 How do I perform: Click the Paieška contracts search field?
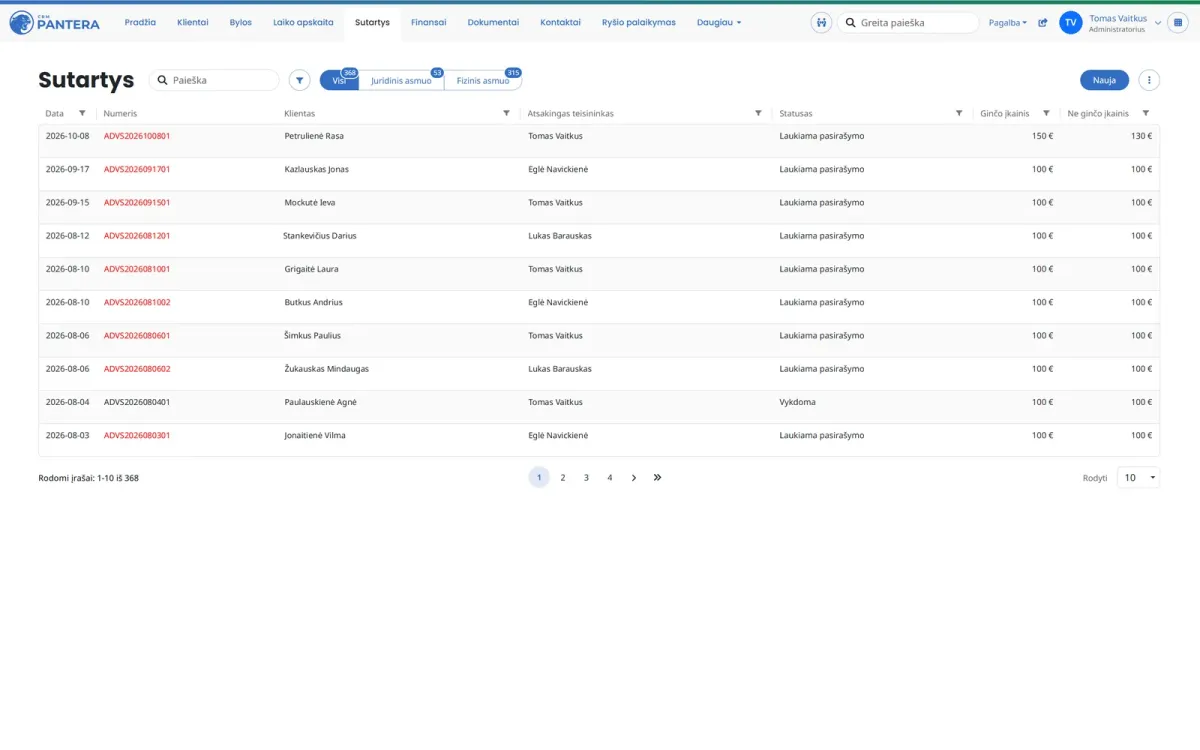click(x=214, y=80)
